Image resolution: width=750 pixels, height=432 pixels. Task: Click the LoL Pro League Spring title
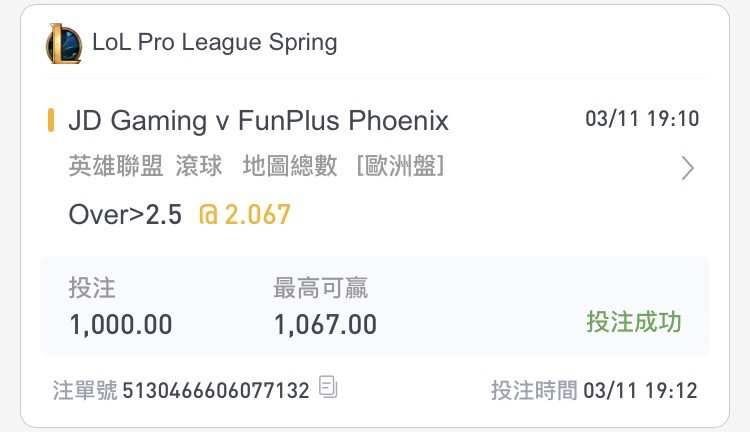[215, 42]
